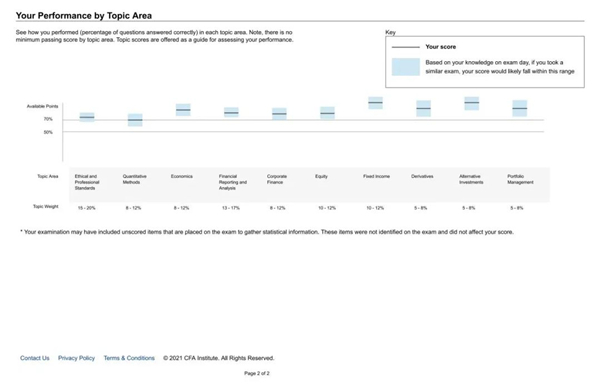
Task: Click the Your score line sample in Key
Action: [x=406, y=47]
